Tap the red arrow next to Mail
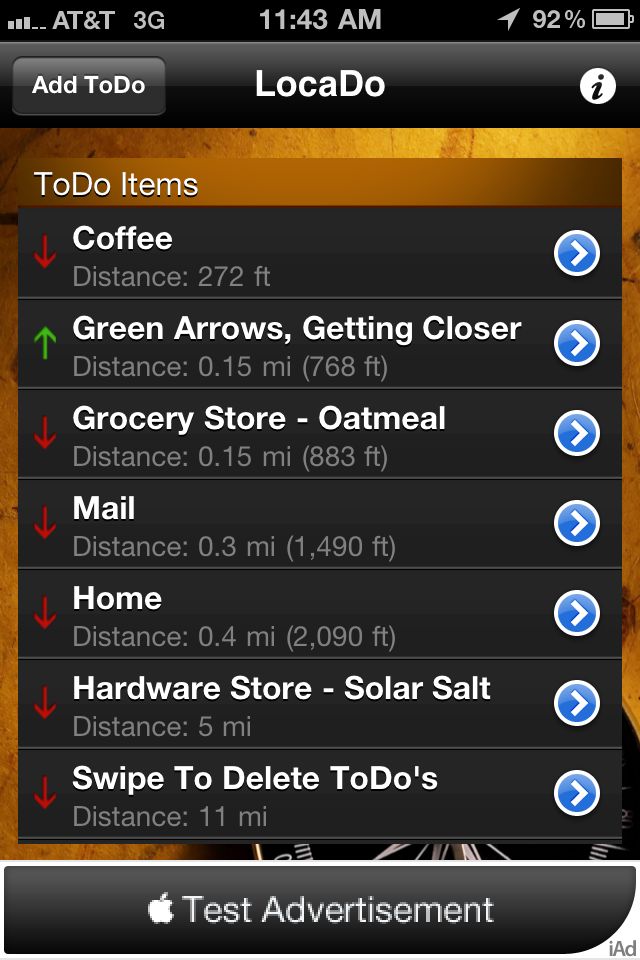The width and height of the screenshot is (640, 960). coord(45,522)
